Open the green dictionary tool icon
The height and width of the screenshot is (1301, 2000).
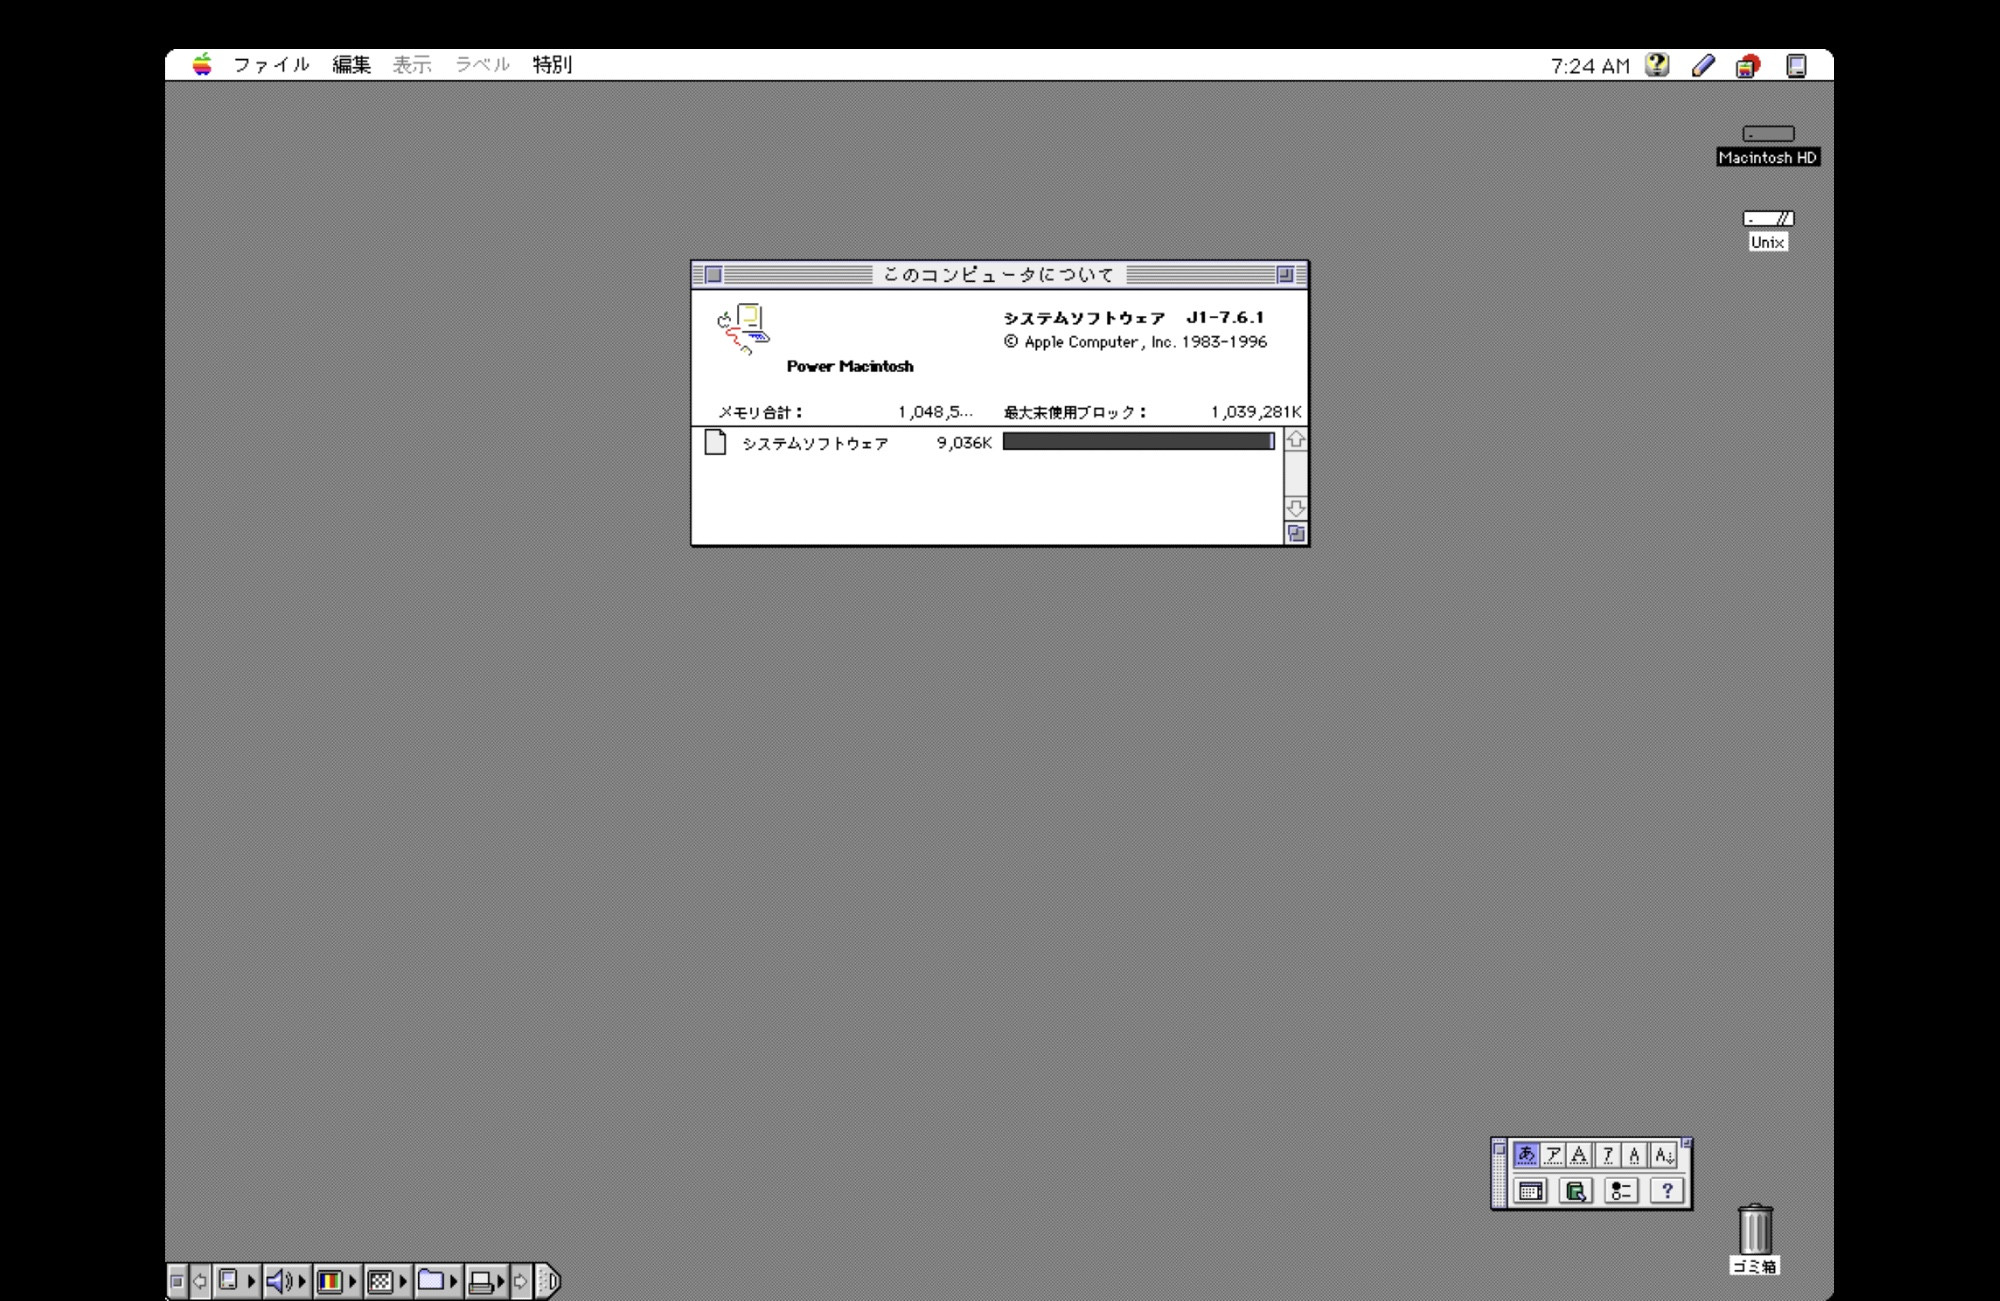1576,1191
